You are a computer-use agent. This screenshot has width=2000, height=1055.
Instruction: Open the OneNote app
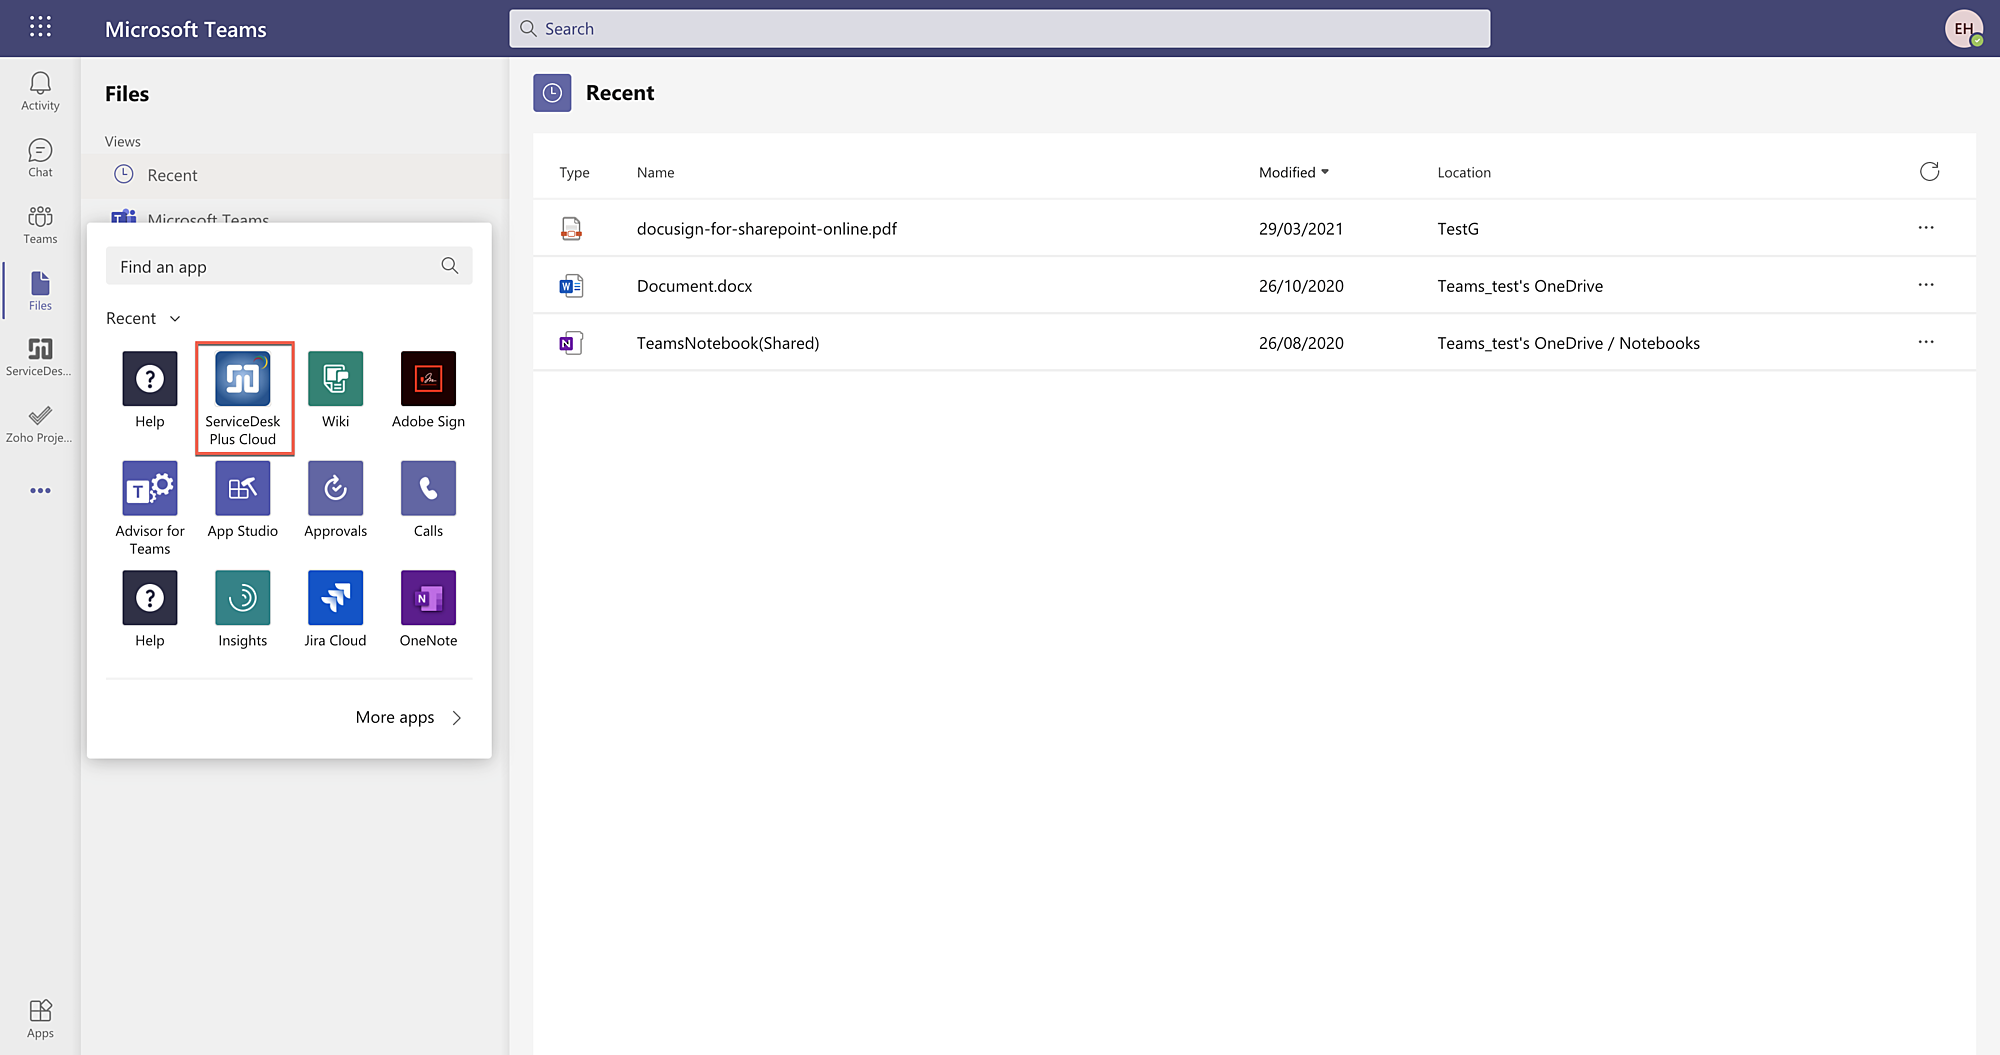coord(428,610)
